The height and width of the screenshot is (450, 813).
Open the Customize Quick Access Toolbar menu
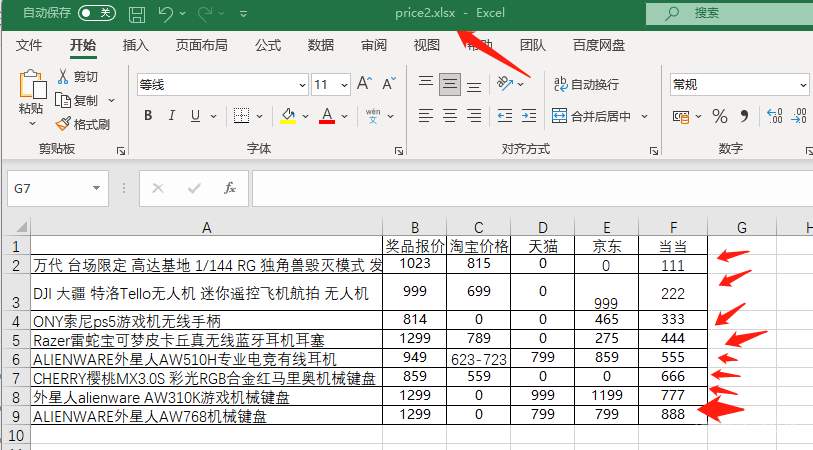point(243,14)
